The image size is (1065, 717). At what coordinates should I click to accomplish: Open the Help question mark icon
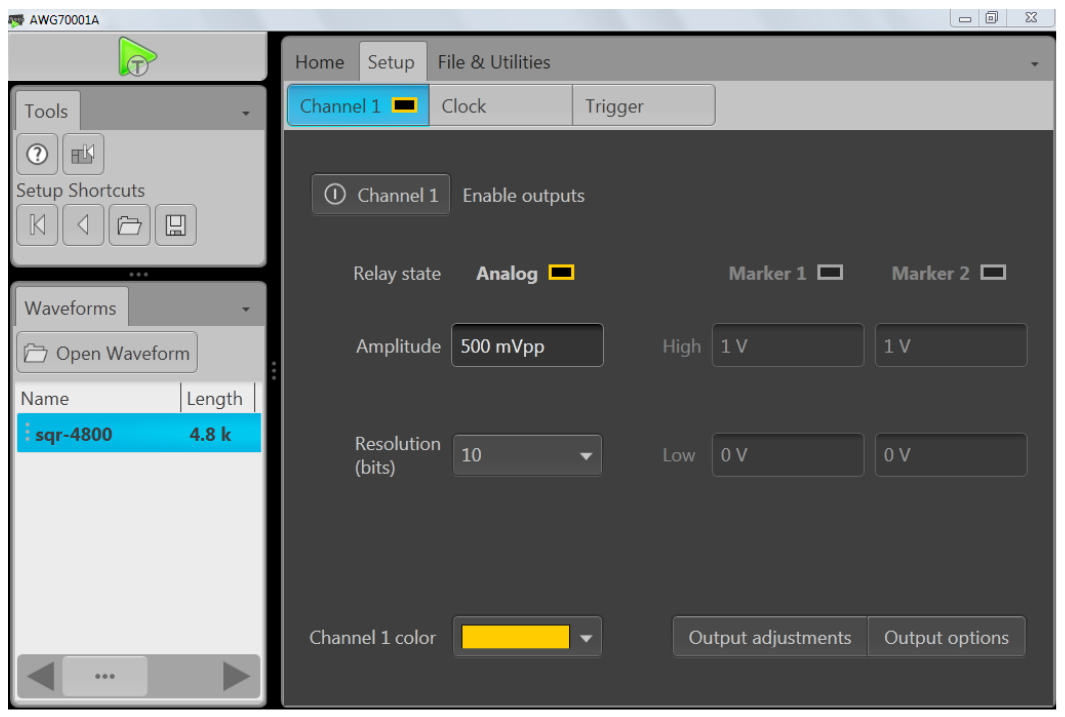[x=37, y=153]
